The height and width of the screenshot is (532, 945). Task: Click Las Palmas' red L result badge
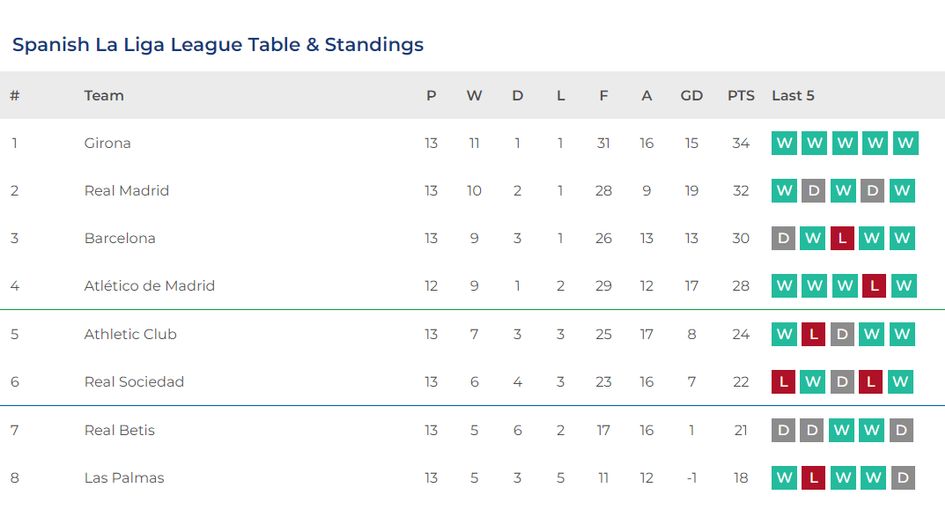click(814, 478)
